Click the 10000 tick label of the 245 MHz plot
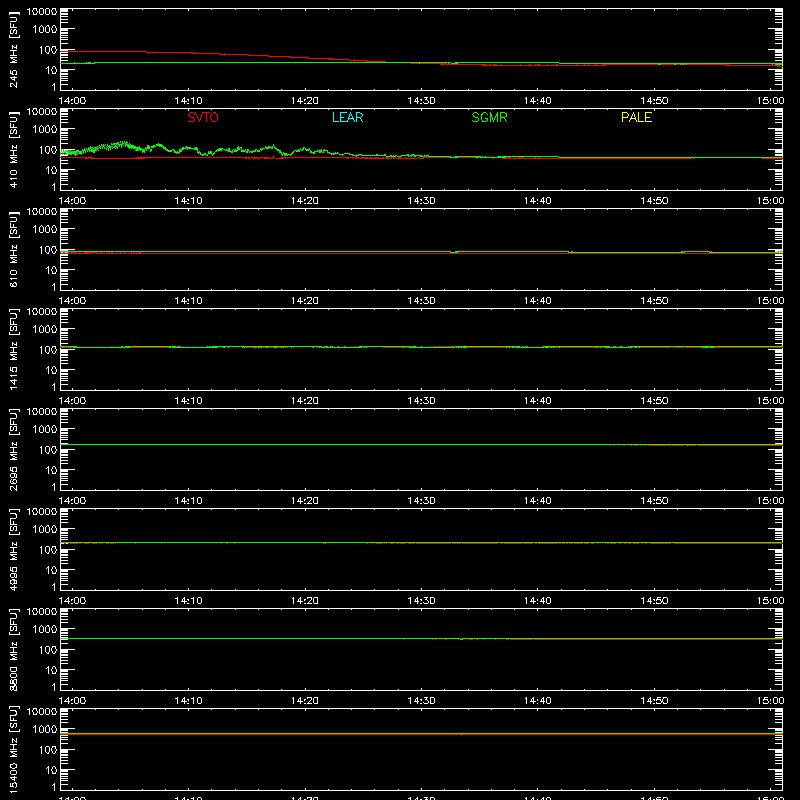 pos(42,12)
